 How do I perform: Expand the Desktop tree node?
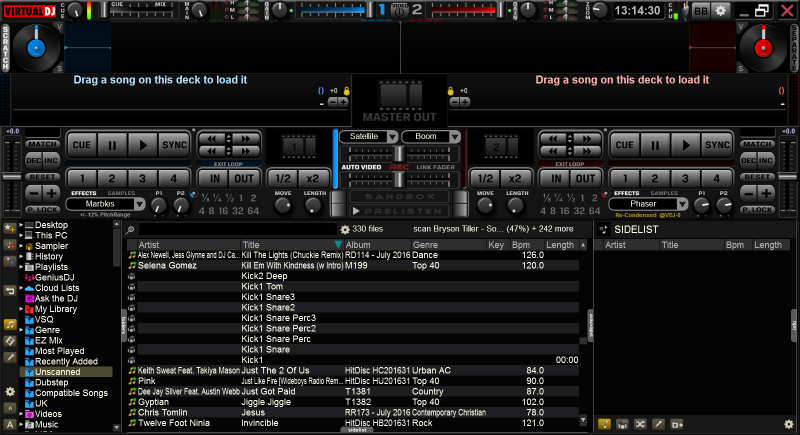coord(21,225)
